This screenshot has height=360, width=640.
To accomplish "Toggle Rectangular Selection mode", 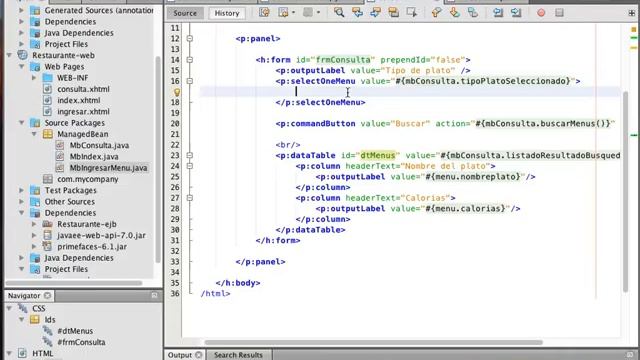I will click(x=411, y=13).
